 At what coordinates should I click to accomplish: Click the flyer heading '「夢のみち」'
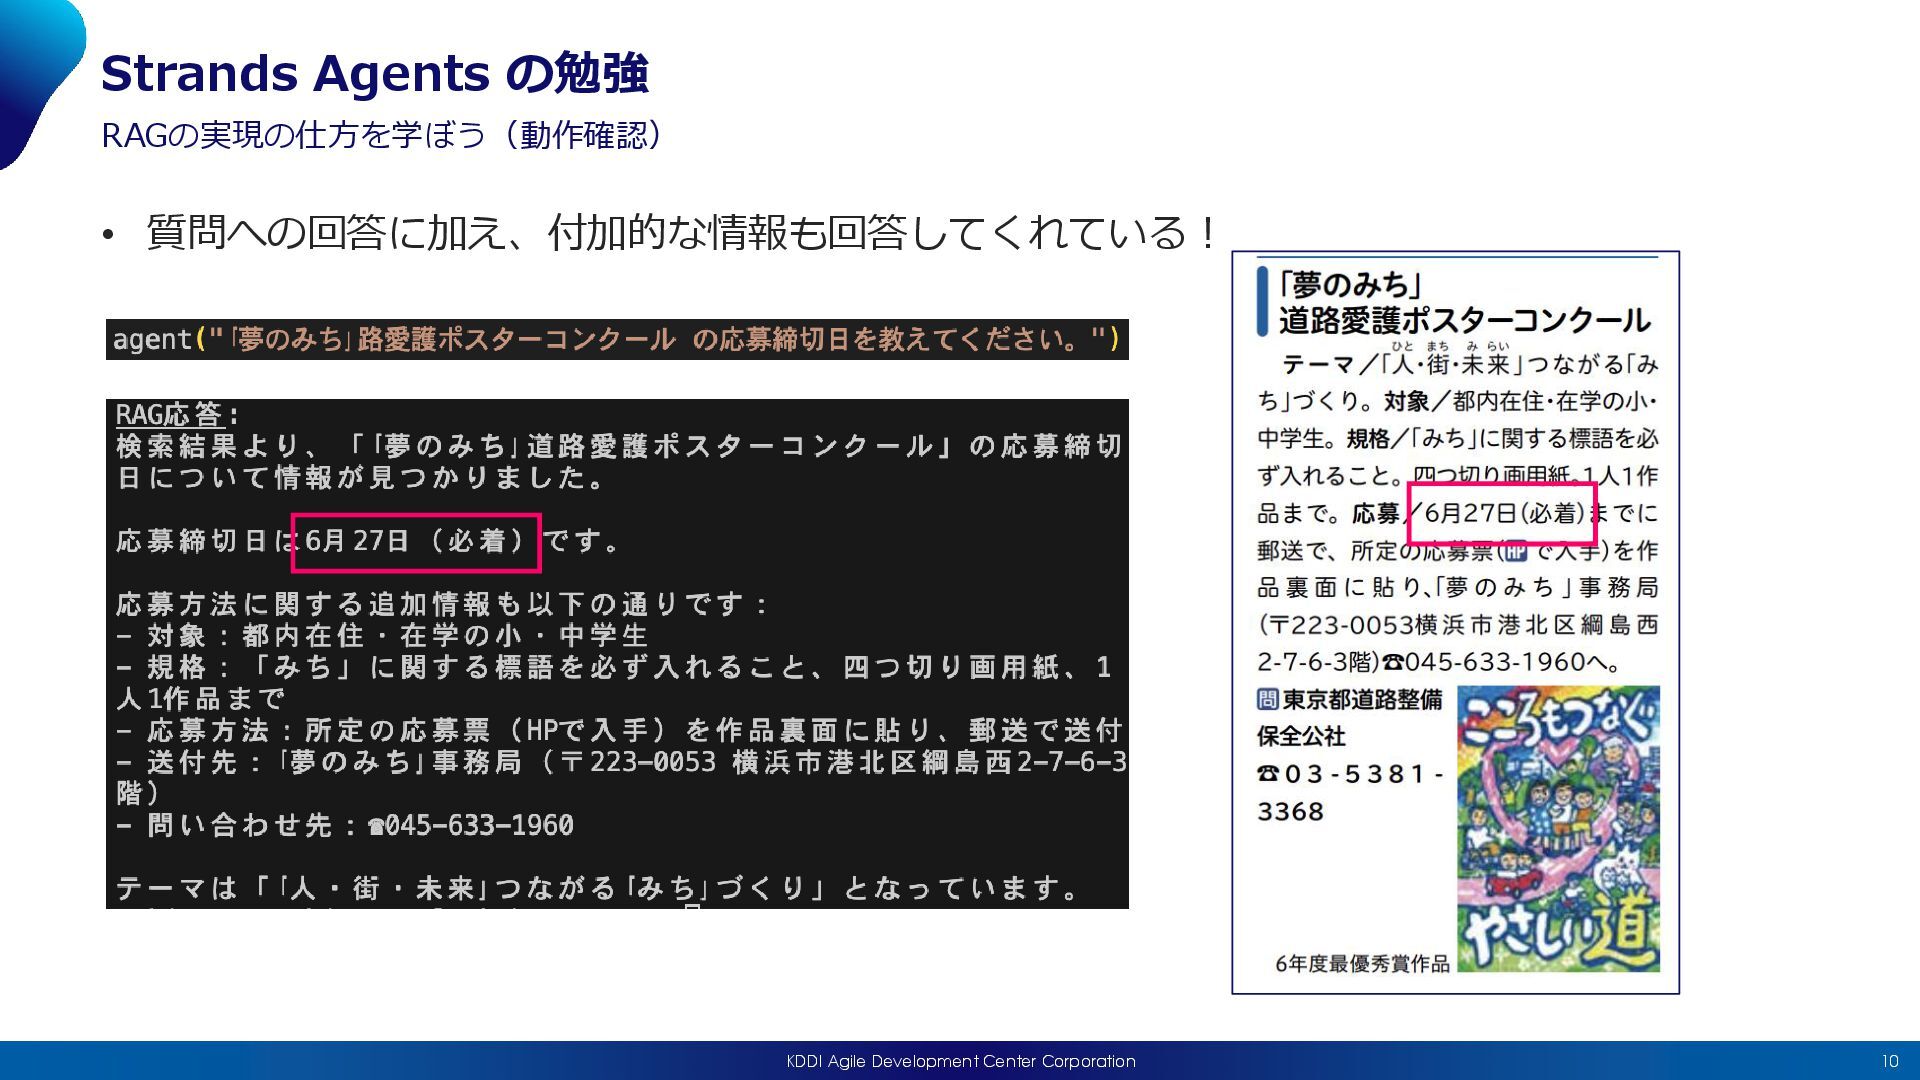(x=1350, y=285)
